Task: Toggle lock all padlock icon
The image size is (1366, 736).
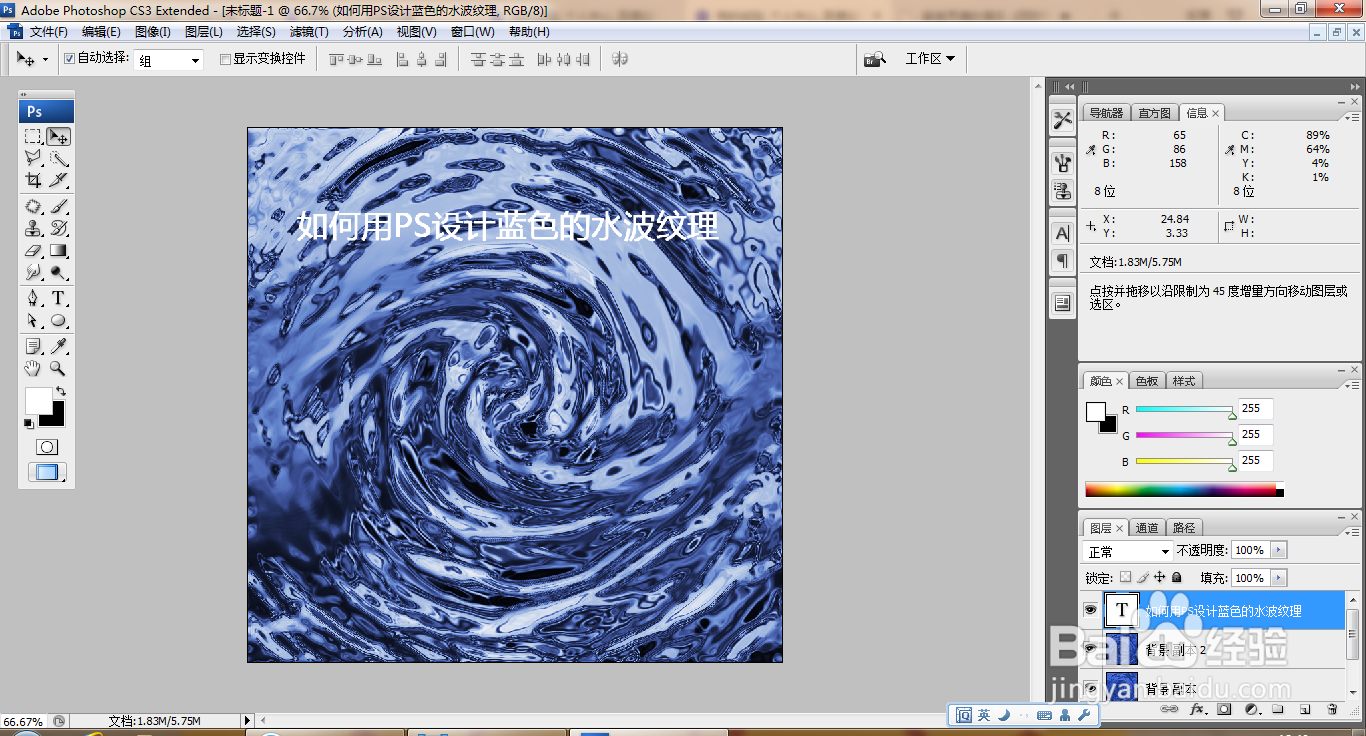Action: (x=1177, y=577)
